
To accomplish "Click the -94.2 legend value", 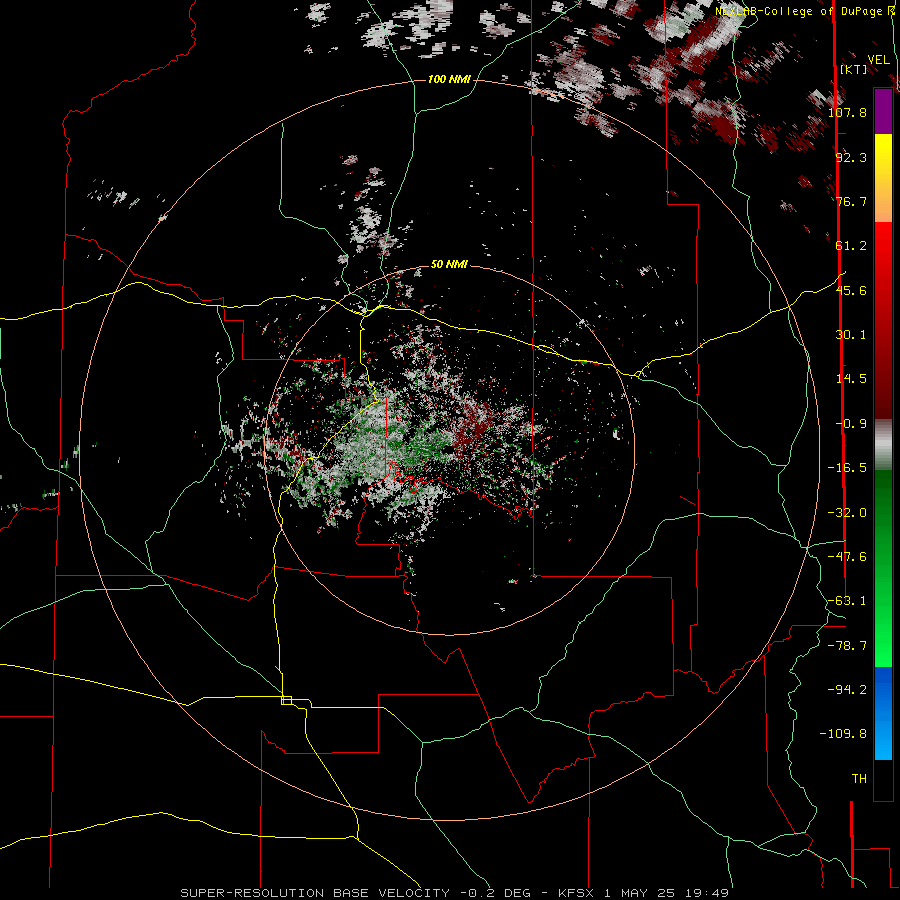I will click(847, 689).
